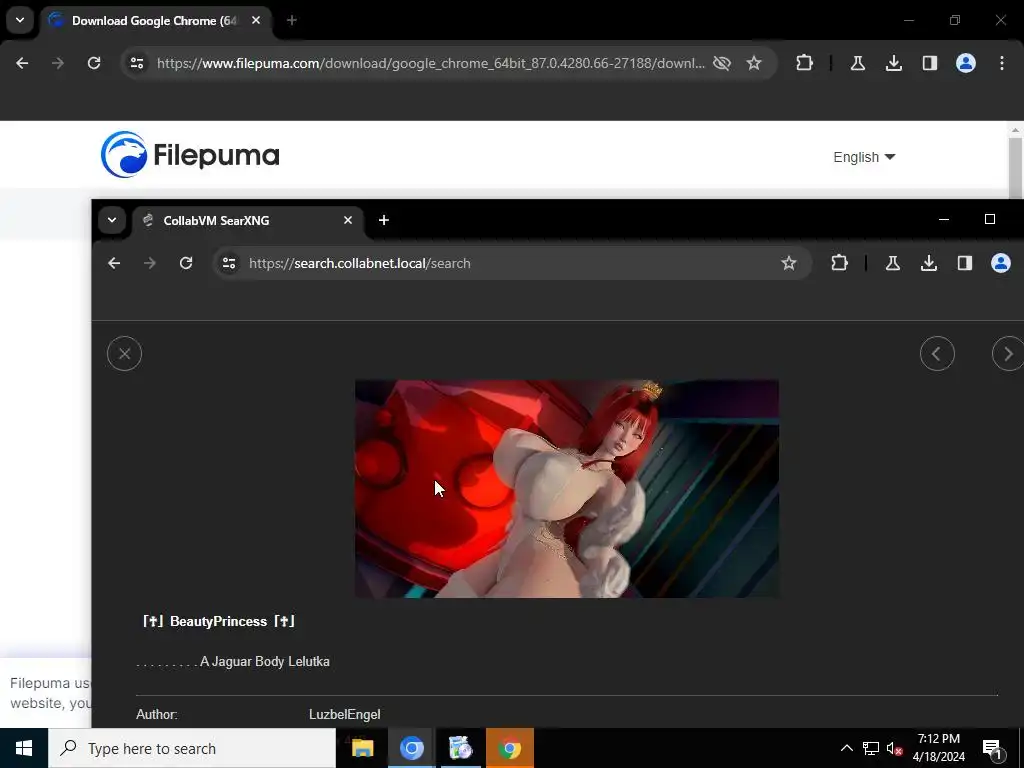Viewport: 1024px width, 768px height.
Task: Click the Filepuma logo
Action: click(x=190, y=155)
